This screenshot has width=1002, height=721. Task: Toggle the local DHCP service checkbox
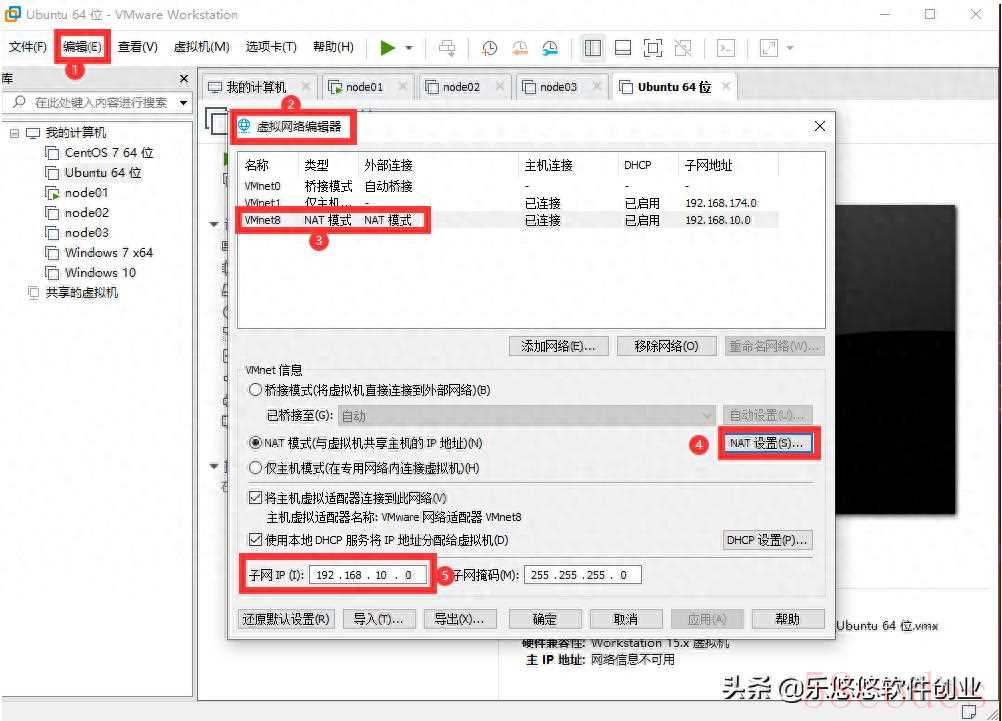255,540
